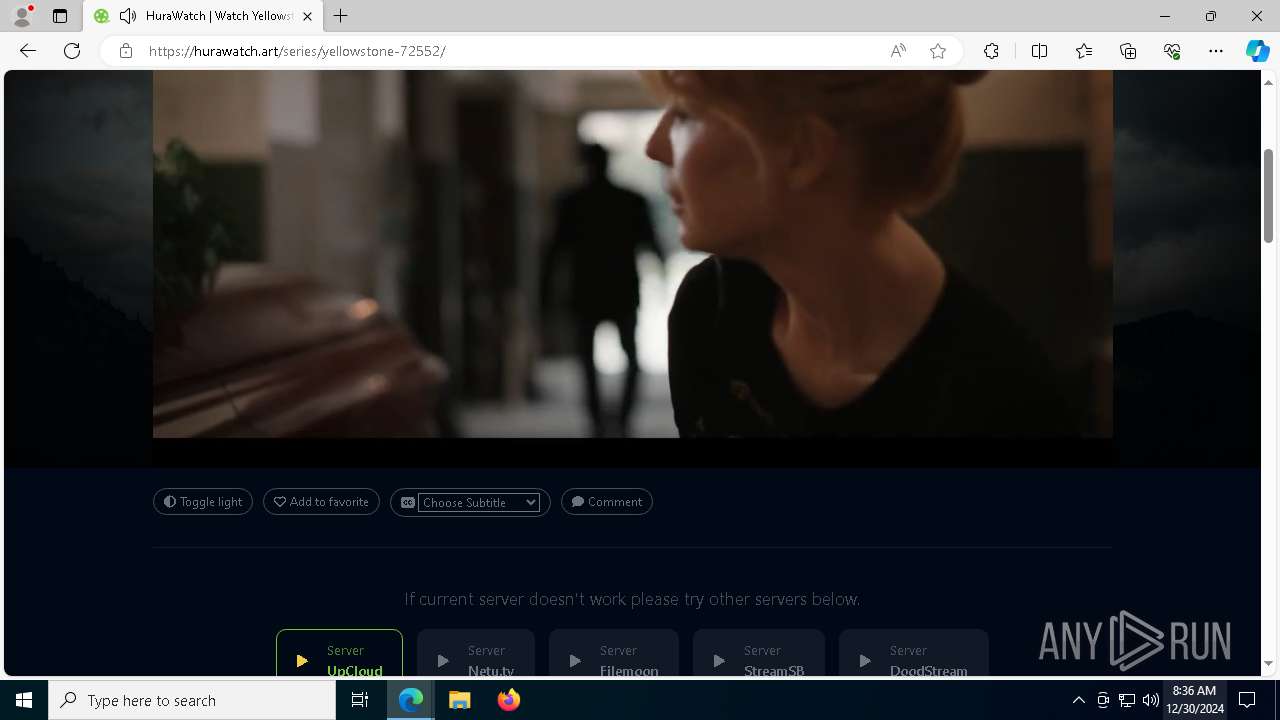Enable Split screen view
This screenshot has height=720, width=1280.
[1039, 51]
